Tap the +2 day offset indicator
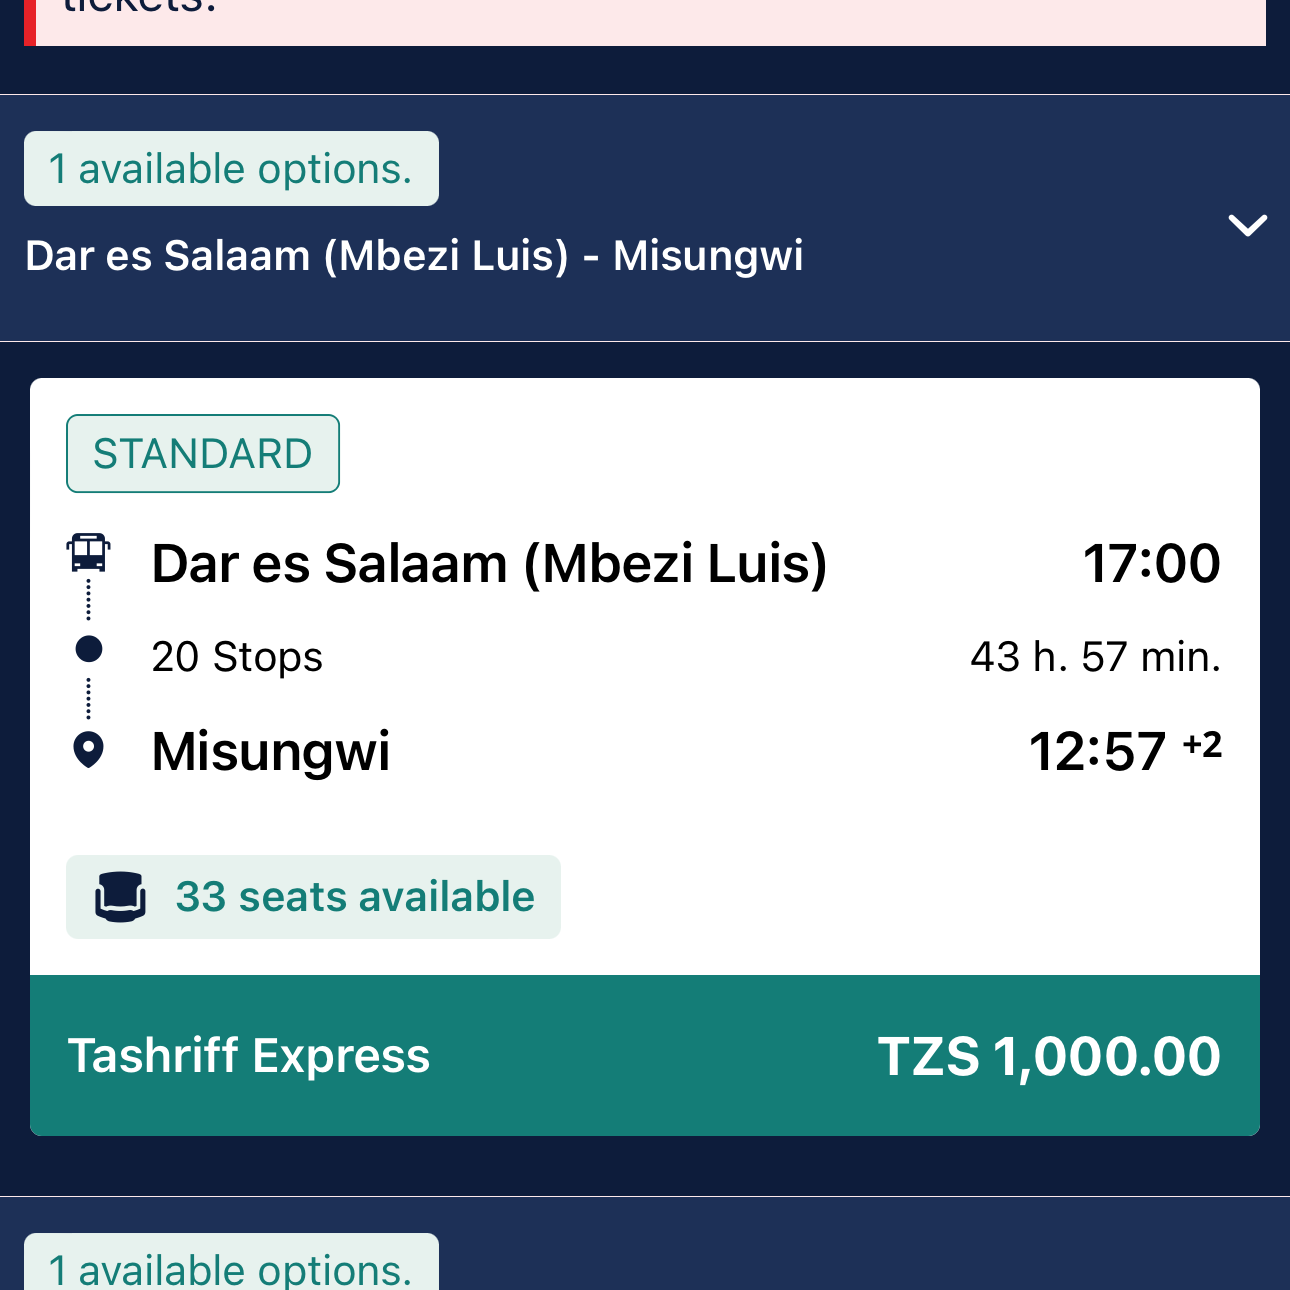1290x1290 pixels. click(1202, 745)
